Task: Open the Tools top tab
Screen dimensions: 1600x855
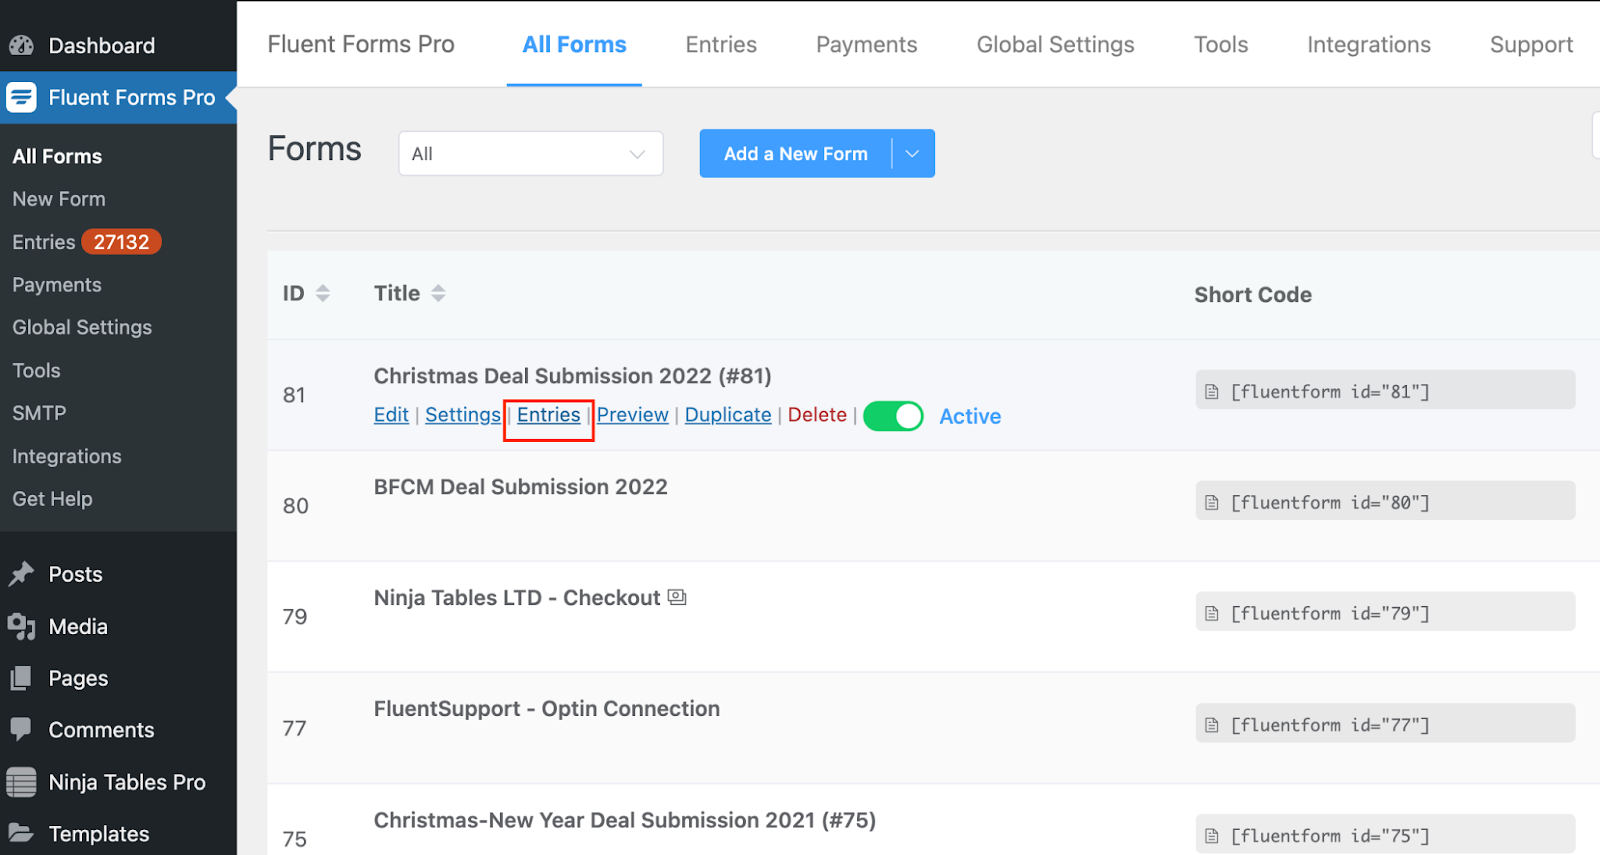Action: coord(1221,45)
